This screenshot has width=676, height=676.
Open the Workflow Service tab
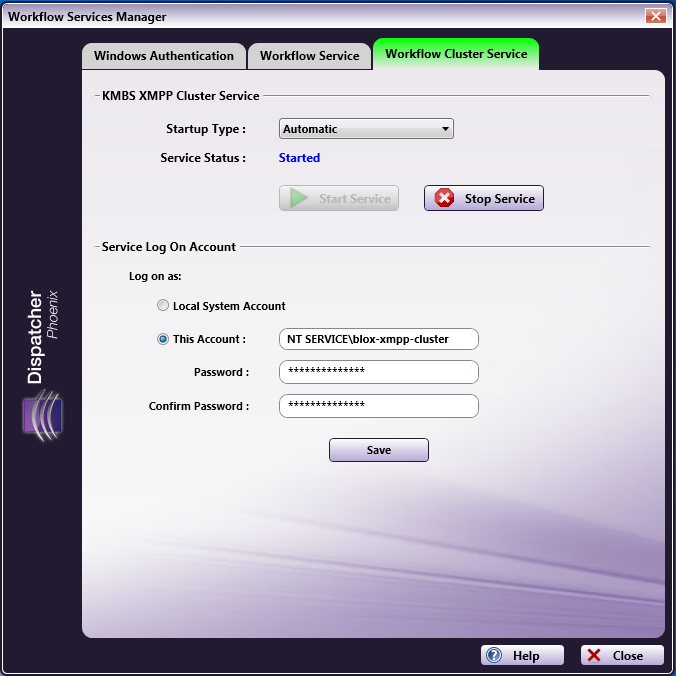tap(310, 56)
